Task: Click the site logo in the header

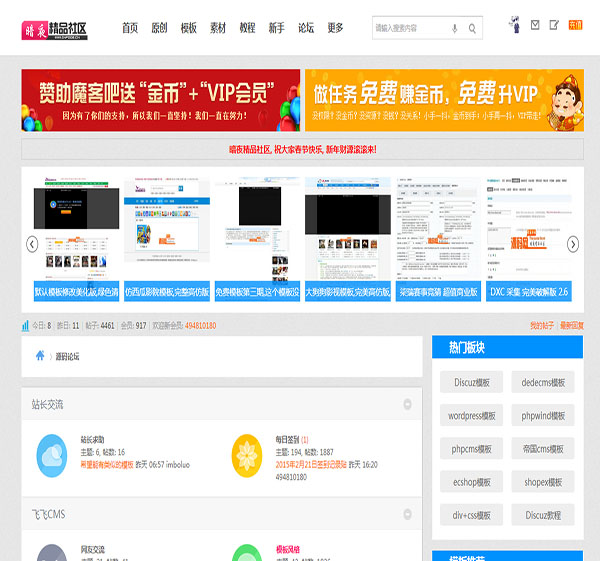Action: 54,30
